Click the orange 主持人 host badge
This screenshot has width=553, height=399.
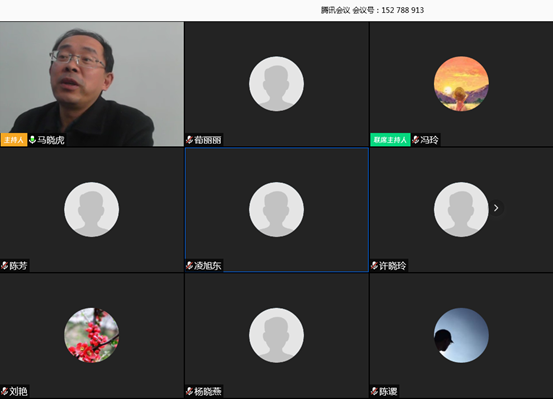14,140
